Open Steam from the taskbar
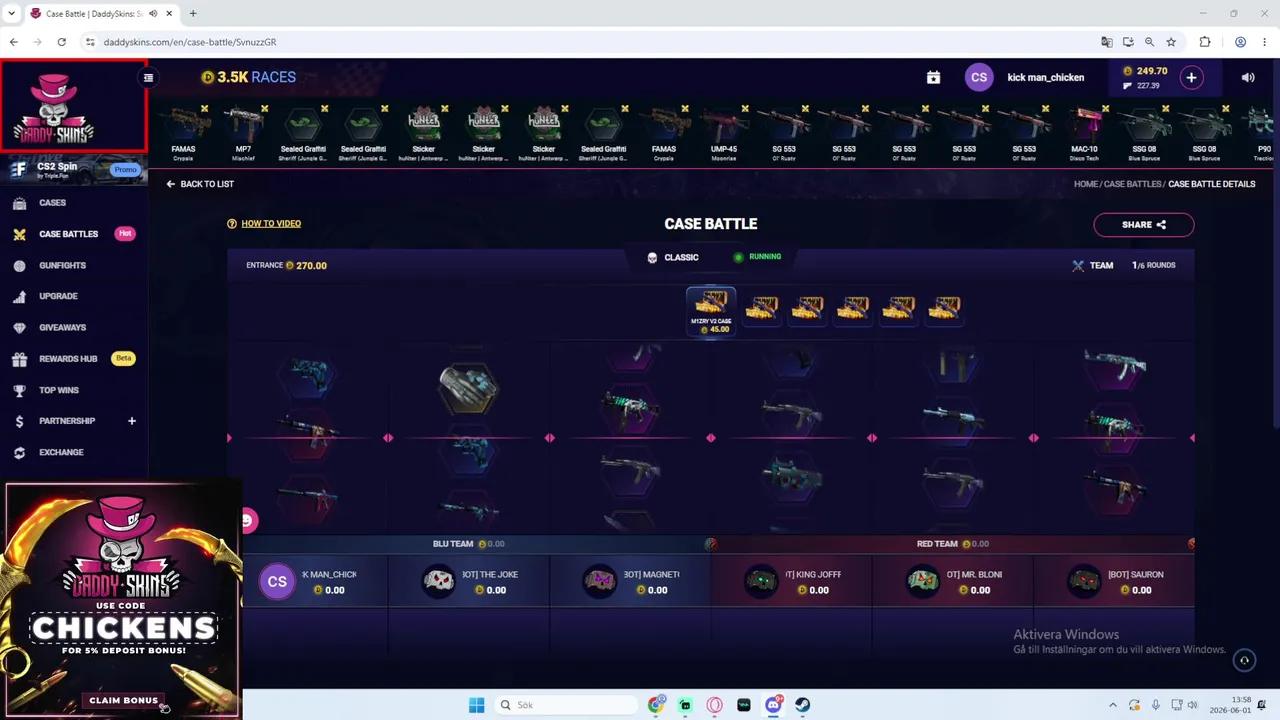 click(802, 705)
